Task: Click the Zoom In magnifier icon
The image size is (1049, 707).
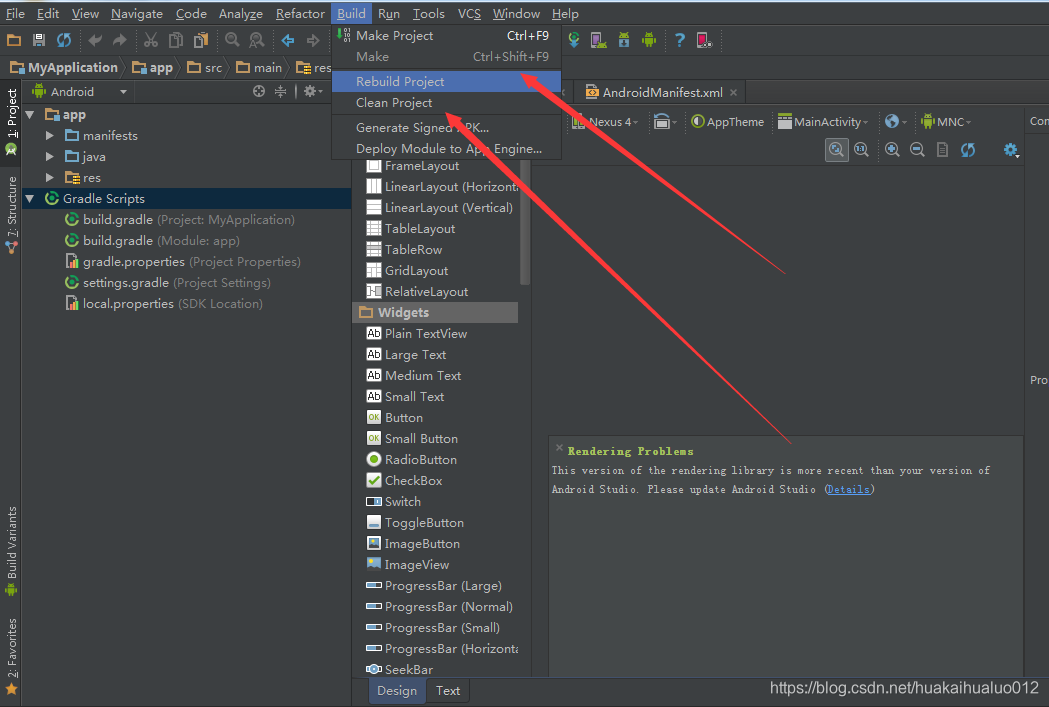Action: 892,149
